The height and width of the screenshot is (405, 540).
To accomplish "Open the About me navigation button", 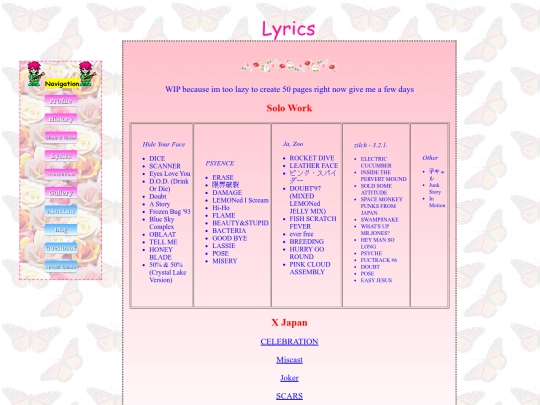I will click(61, 211).
